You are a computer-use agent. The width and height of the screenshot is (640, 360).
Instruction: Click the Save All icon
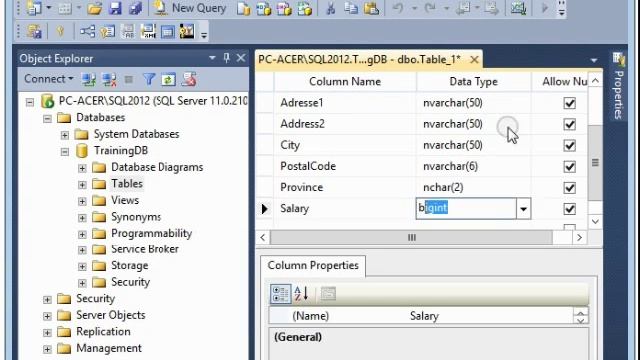(135, 8)
